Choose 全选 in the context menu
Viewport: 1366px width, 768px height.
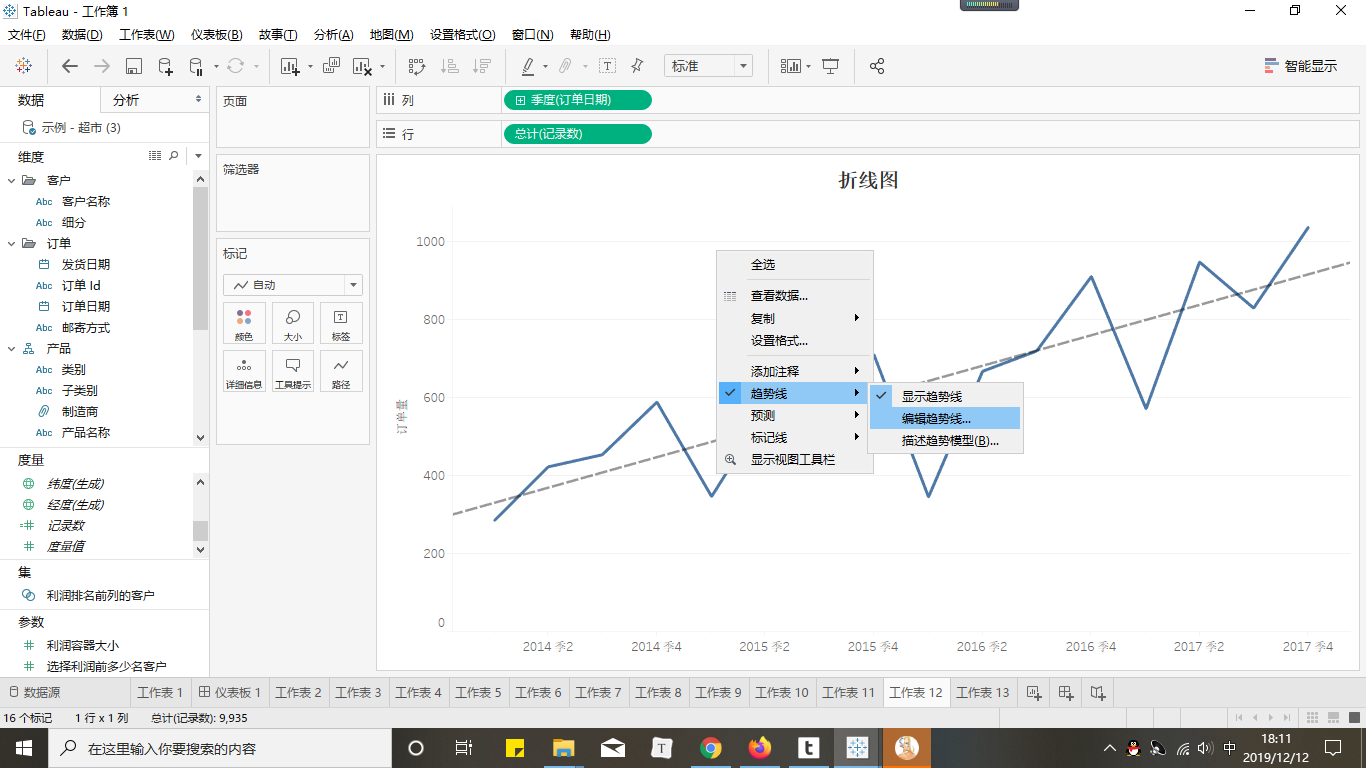795,265
